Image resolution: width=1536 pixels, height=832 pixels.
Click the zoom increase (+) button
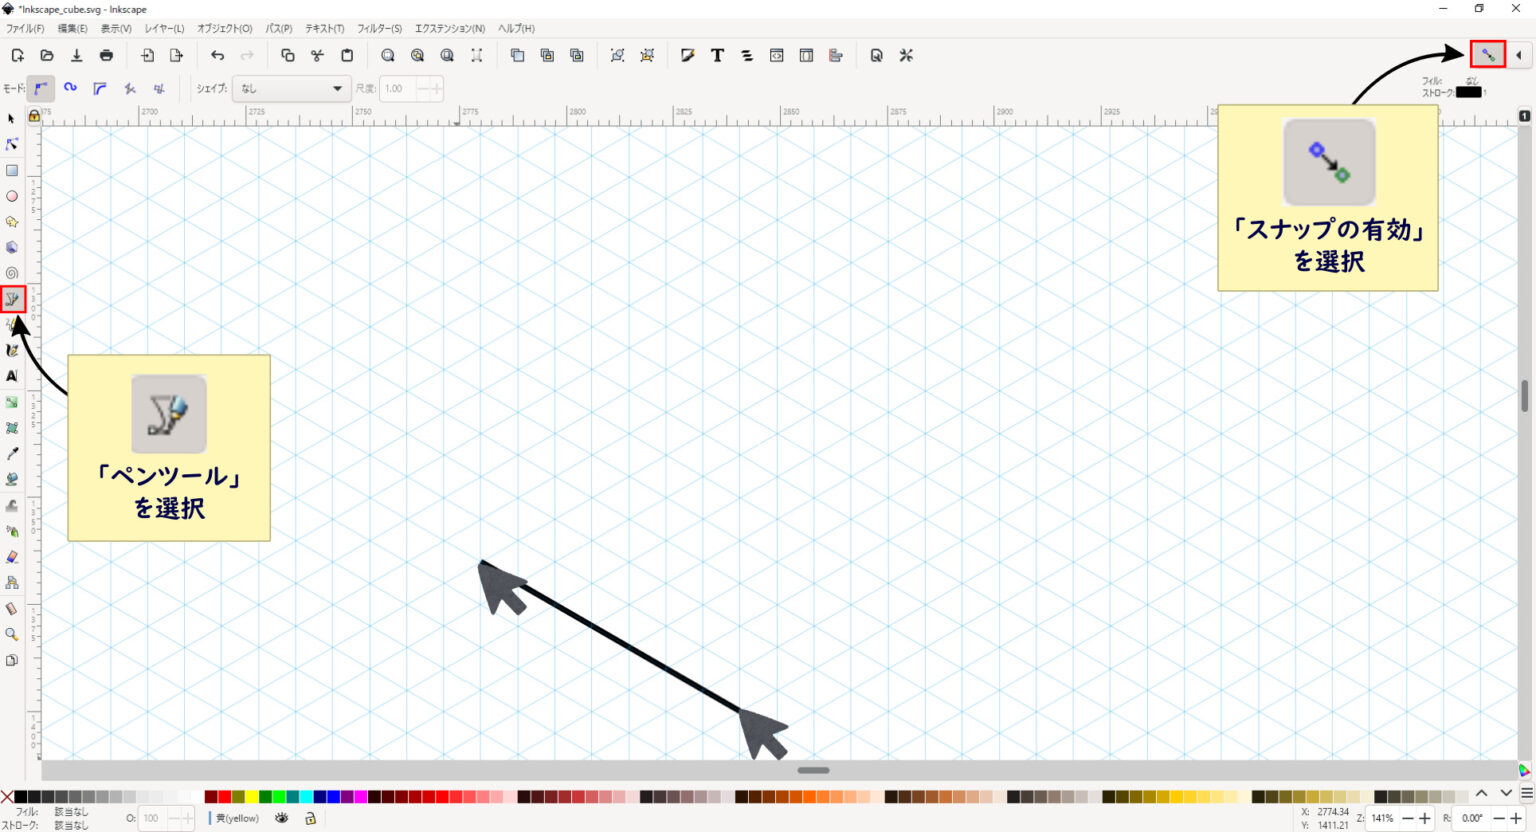pos(1424,818)
